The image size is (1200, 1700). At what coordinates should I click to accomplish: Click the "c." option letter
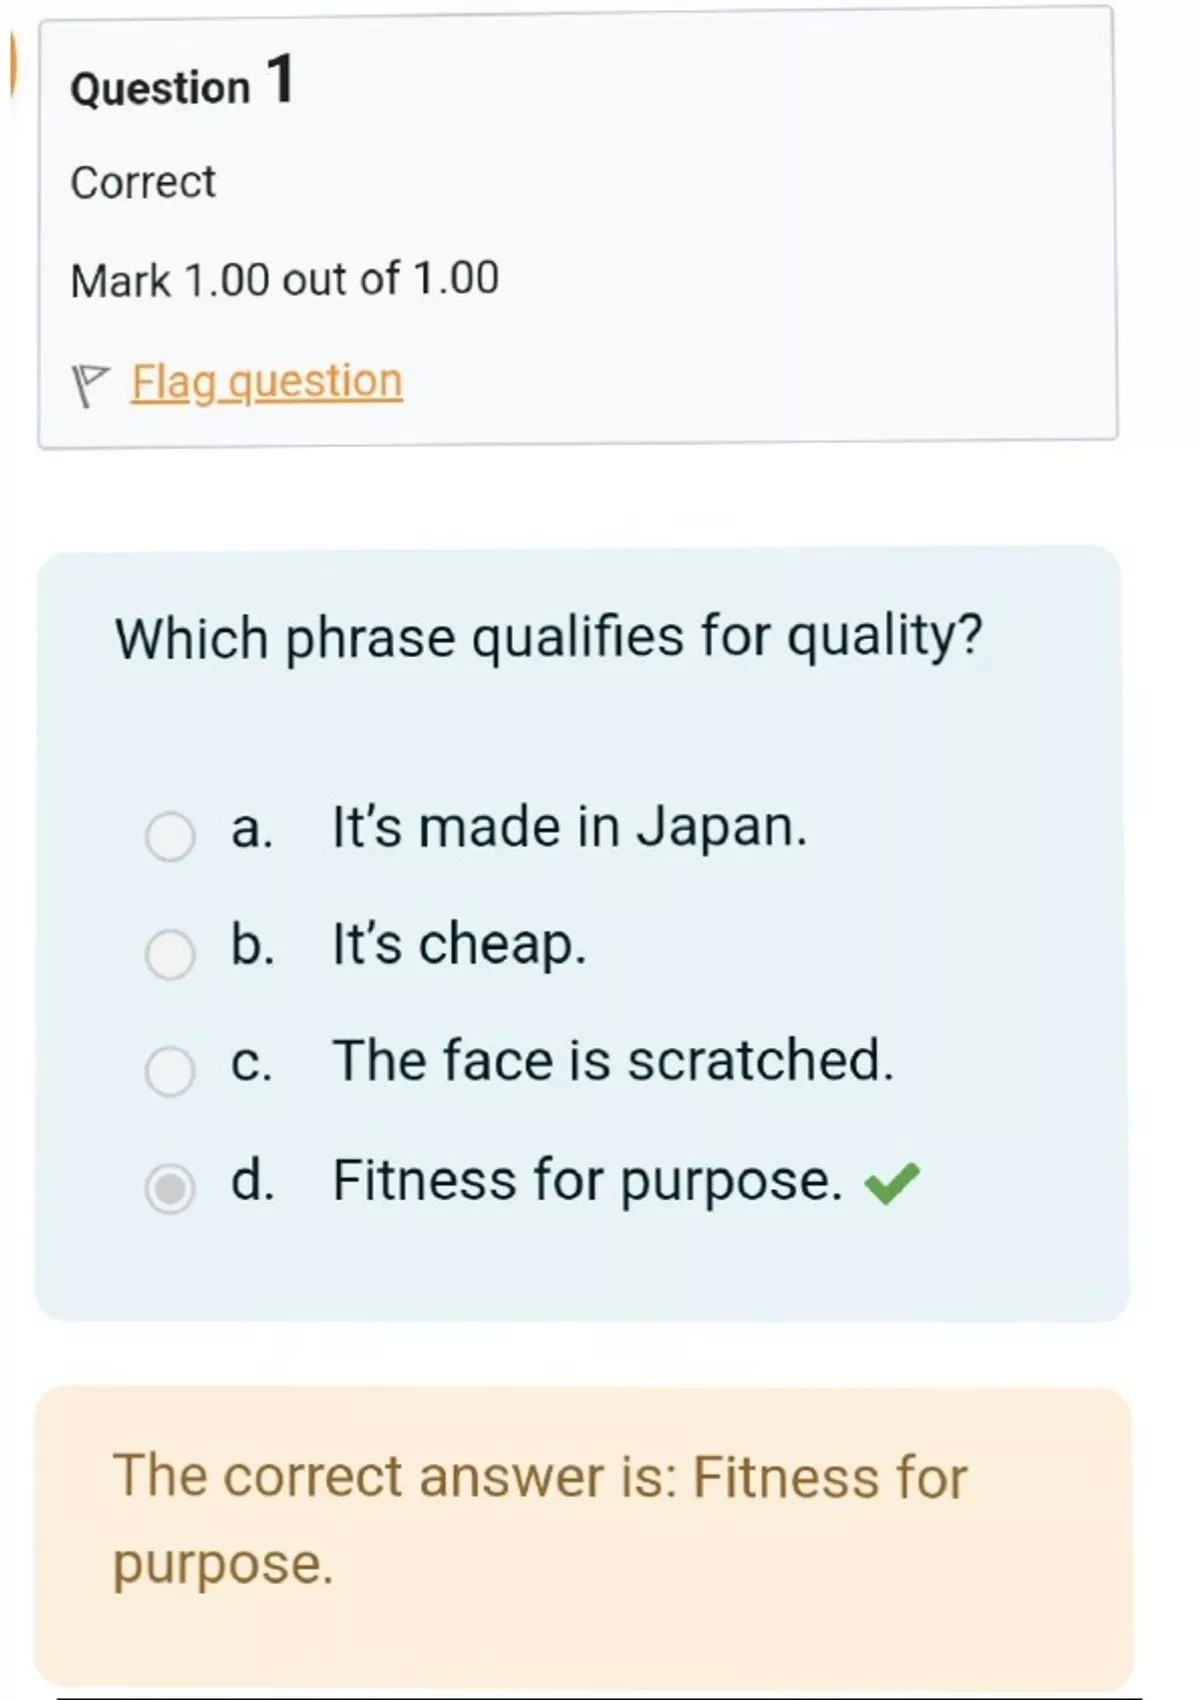251,1062
